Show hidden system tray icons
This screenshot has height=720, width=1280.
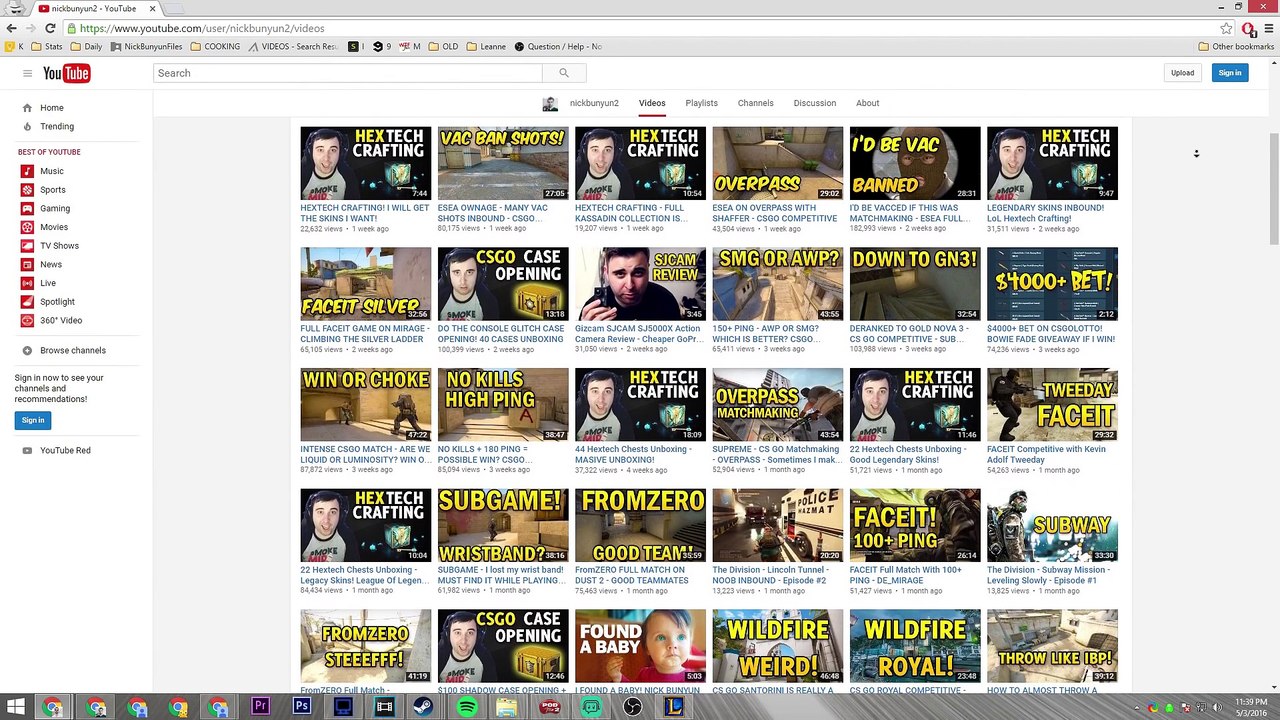(1138, 707)
